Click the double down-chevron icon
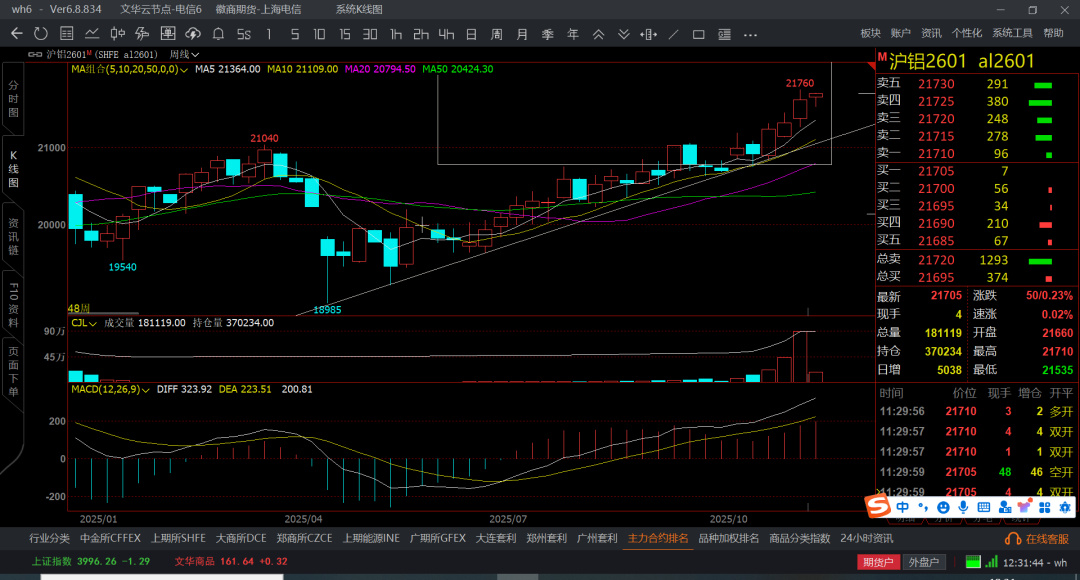1080x580 pixels. click(623, 34)
